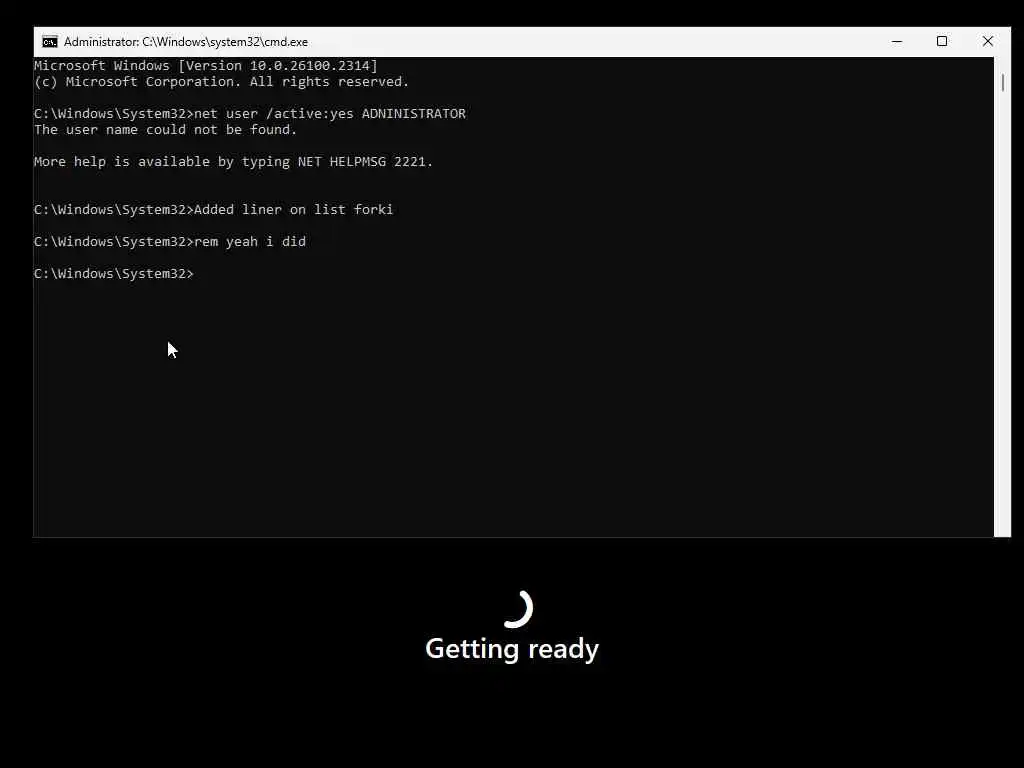Image resolution: width=1024 pixels, height=768 pixels.
Task: Click the 'Microsoft Windows [Version 10.0.26100.2314]' line
Action: point(206,65)
